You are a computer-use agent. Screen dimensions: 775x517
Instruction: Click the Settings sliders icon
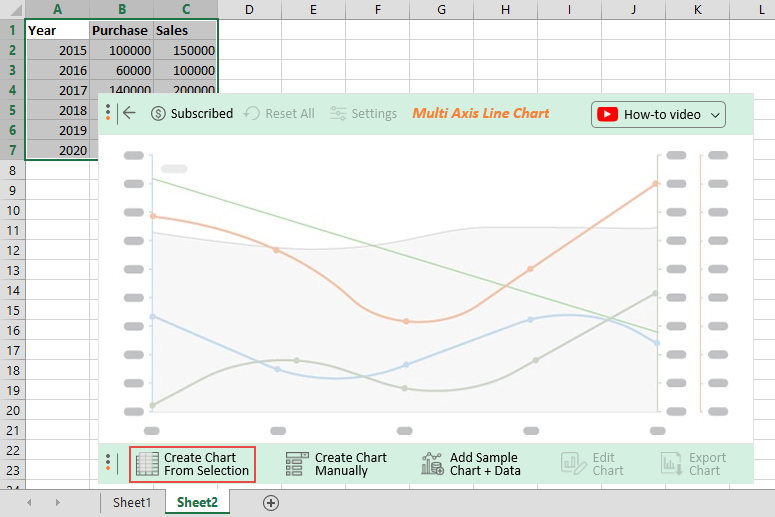coord(338,114)
